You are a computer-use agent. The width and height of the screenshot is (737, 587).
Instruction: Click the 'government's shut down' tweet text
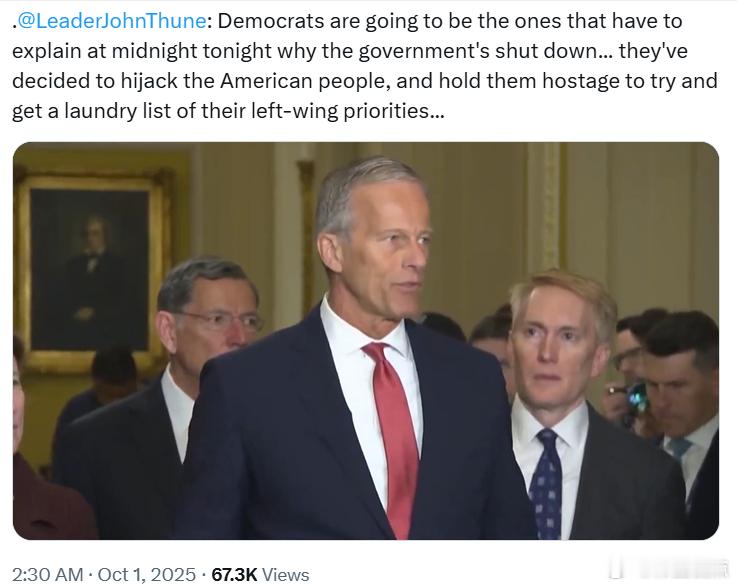478,51
